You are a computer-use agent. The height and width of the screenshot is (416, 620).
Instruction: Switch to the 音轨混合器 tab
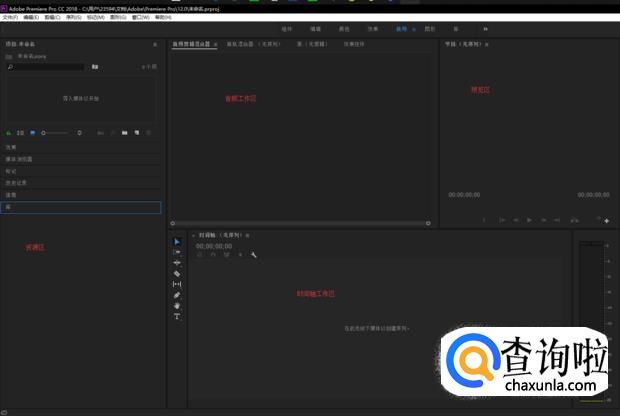(x=253, y=44)
